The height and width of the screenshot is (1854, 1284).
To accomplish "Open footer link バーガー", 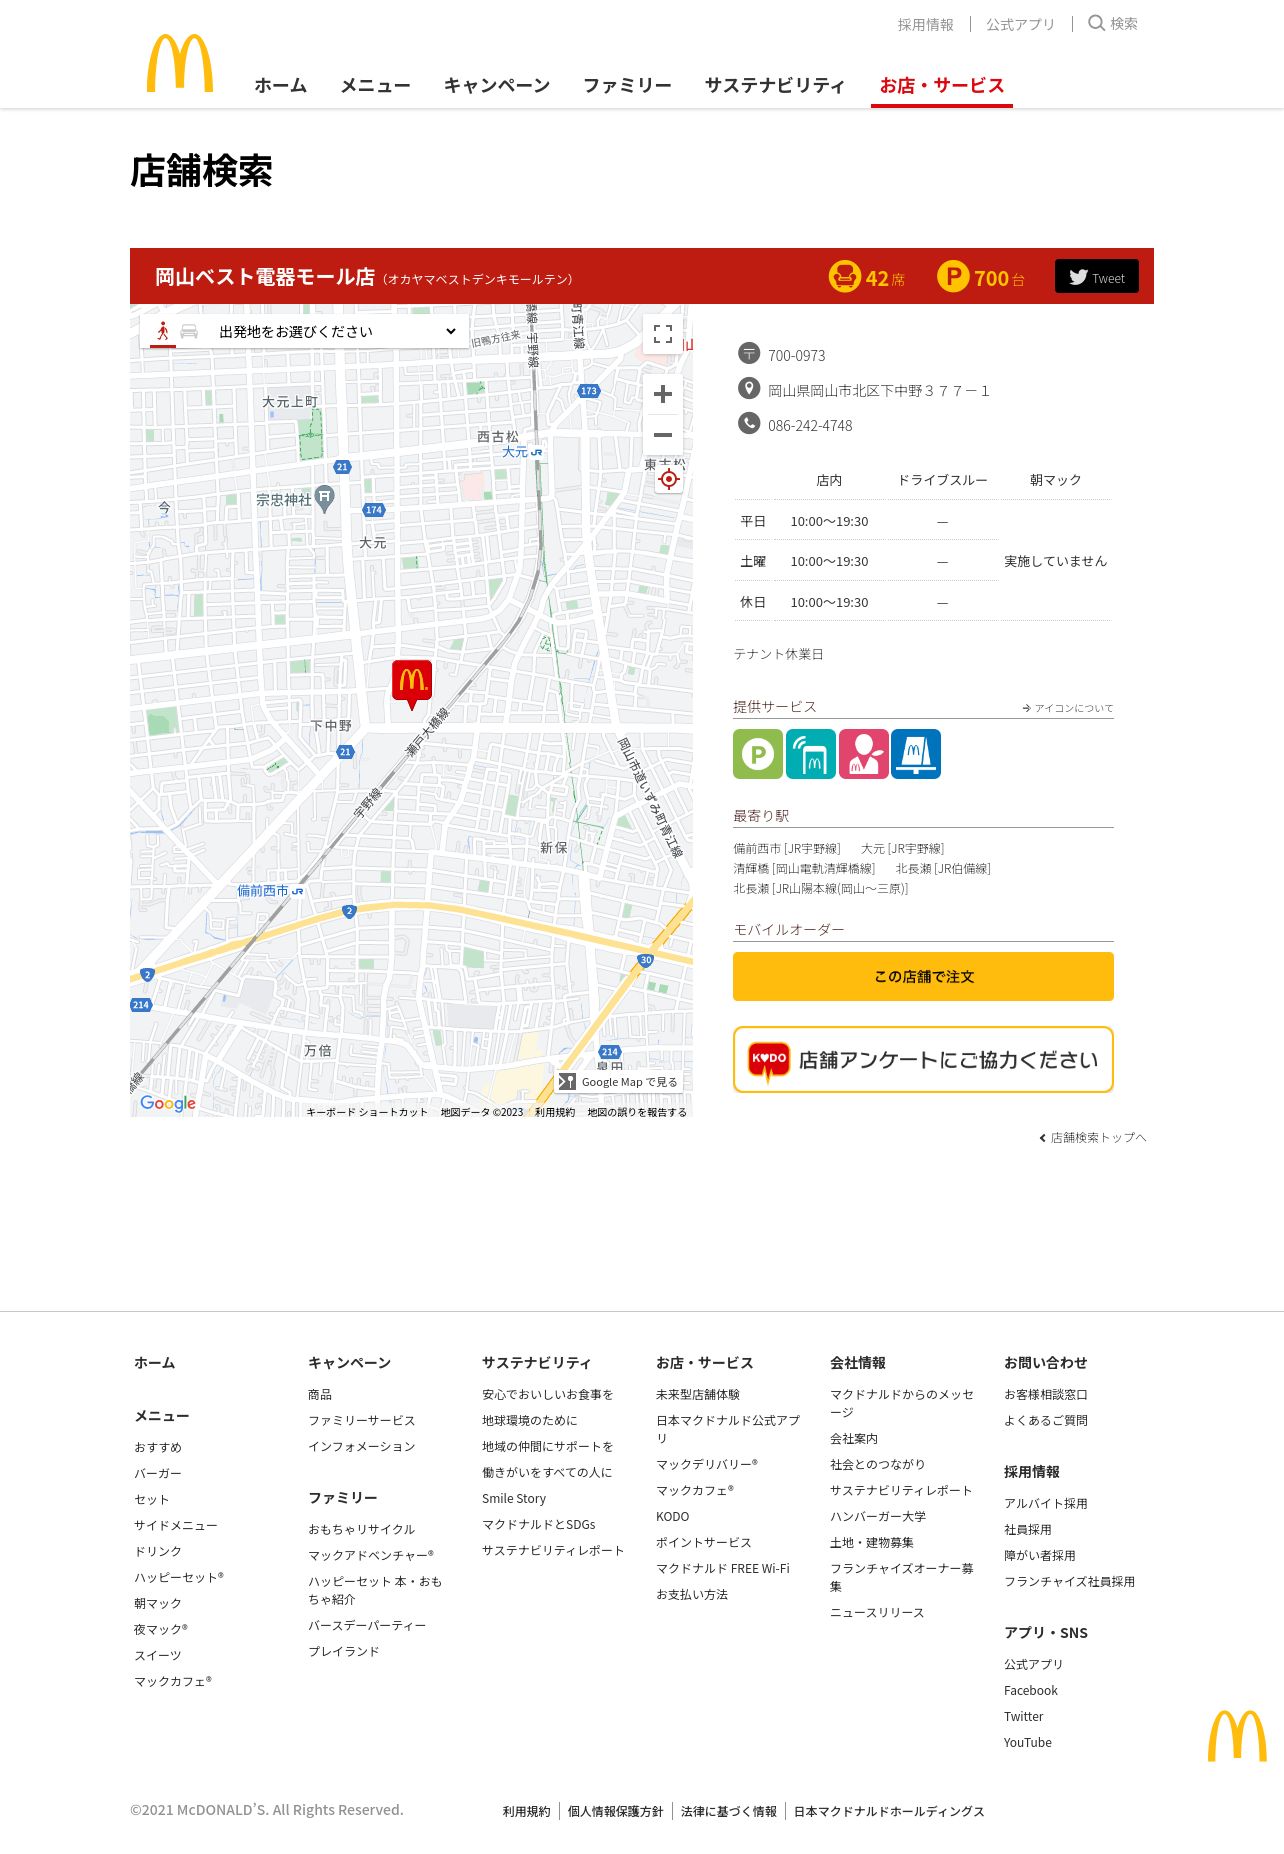I will 158,1473.
